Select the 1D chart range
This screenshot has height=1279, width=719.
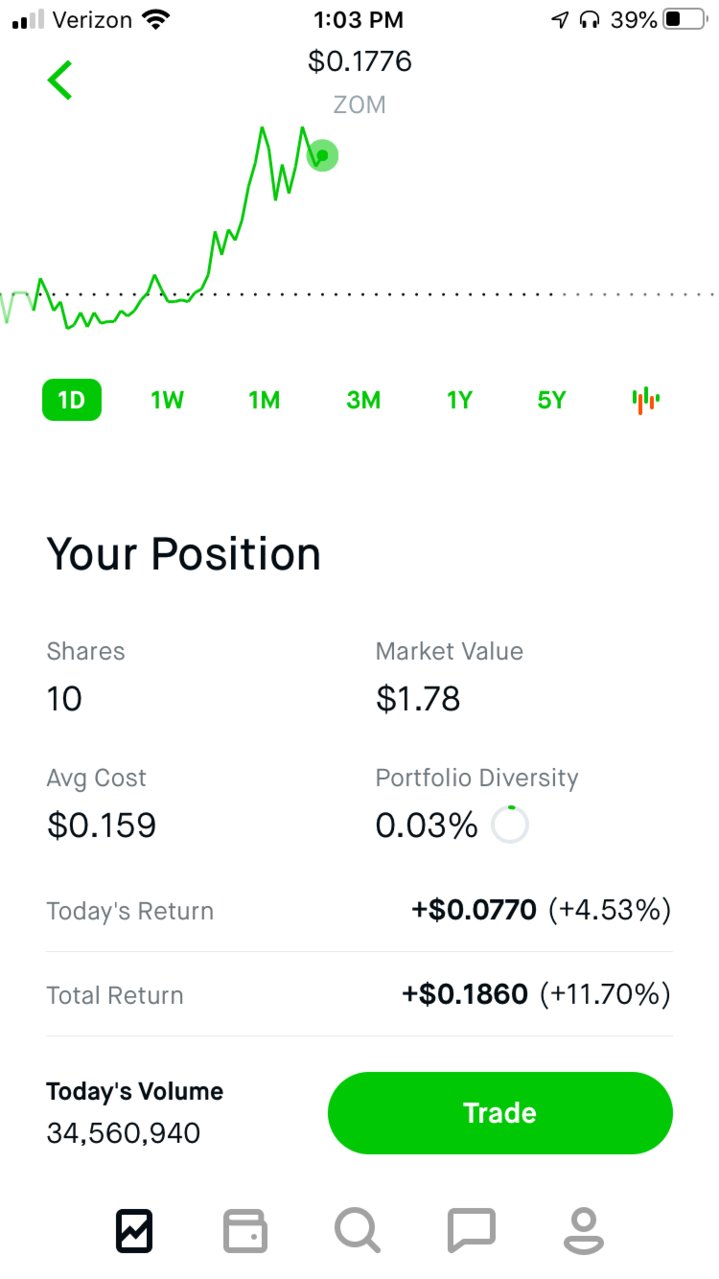tap(71, 400)
